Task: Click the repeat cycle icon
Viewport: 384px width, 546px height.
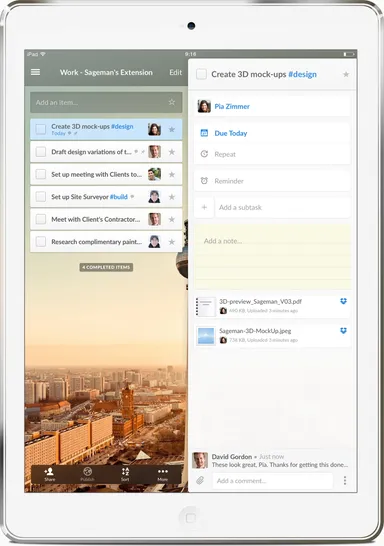Action: pyautogui.click(x=204, y=154)
